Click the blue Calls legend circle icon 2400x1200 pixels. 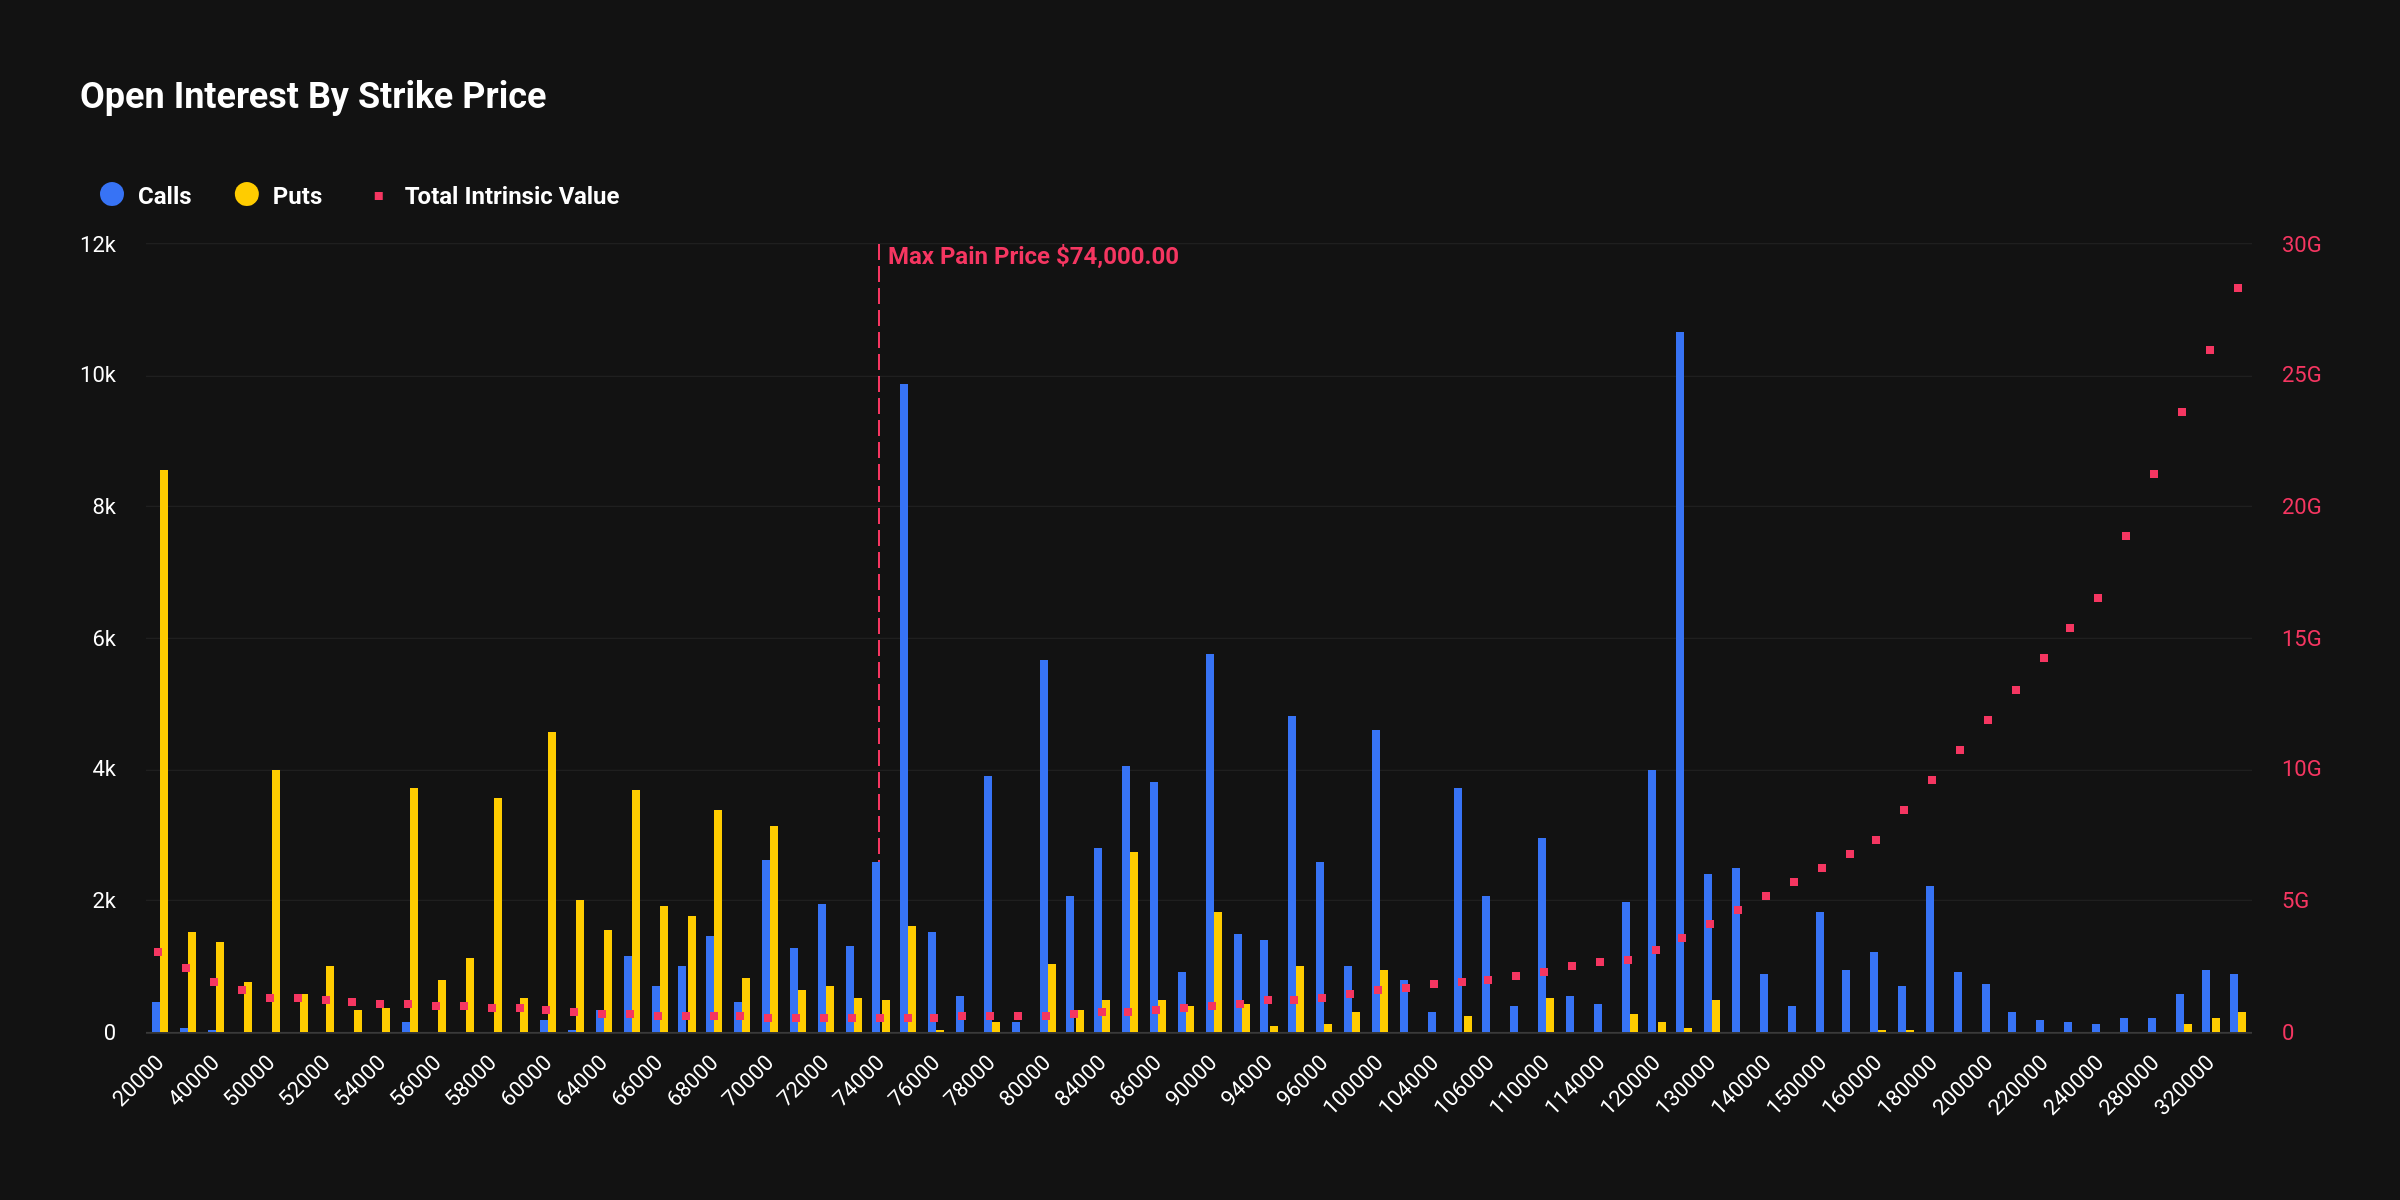112,195
